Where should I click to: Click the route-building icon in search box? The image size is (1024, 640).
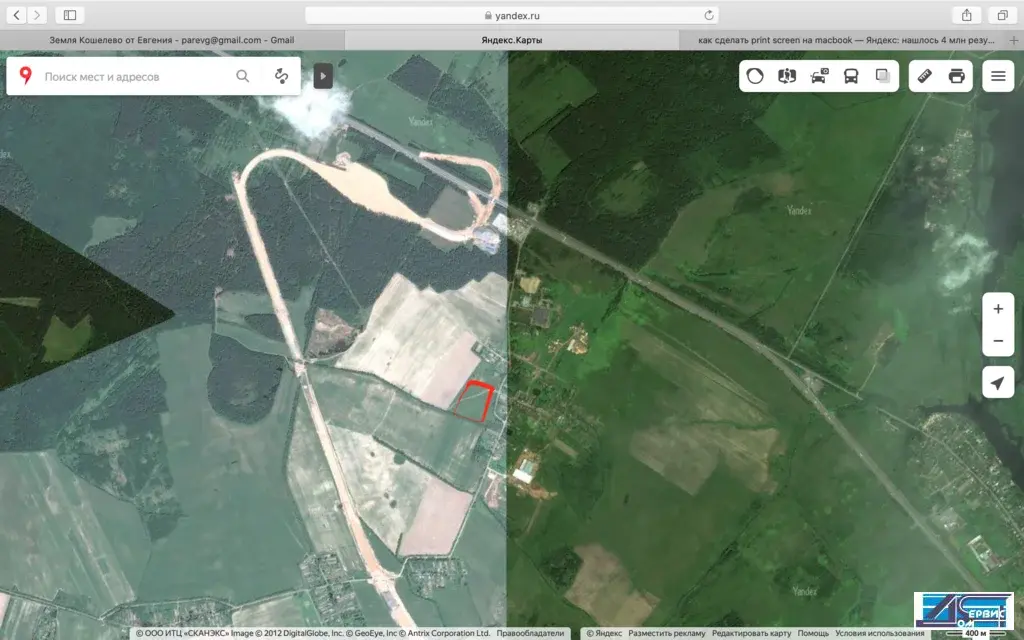(281, 76)
